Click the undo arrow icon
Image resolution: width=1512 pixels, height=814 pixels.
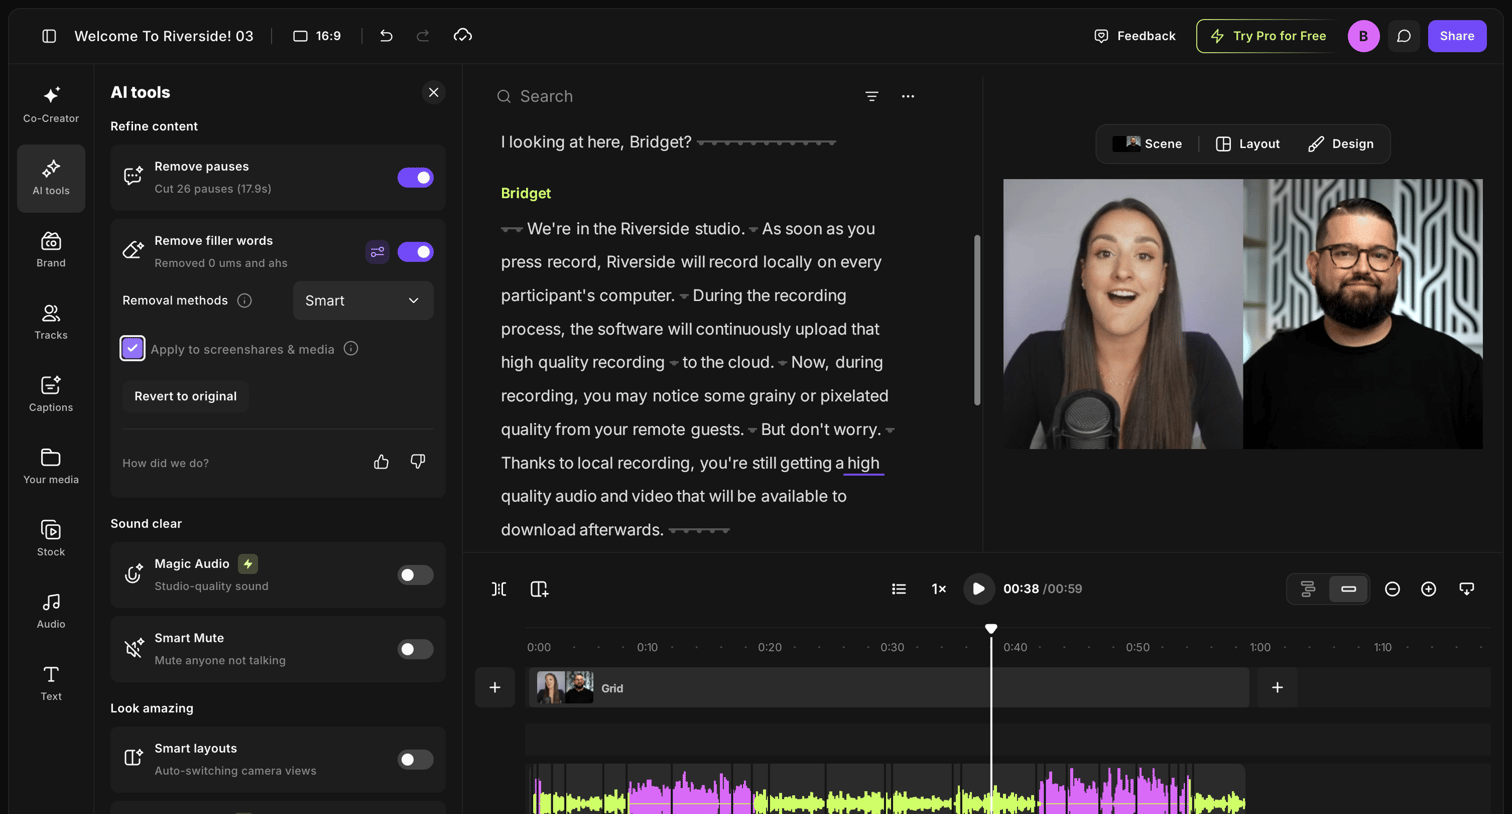tap(386, 36)
